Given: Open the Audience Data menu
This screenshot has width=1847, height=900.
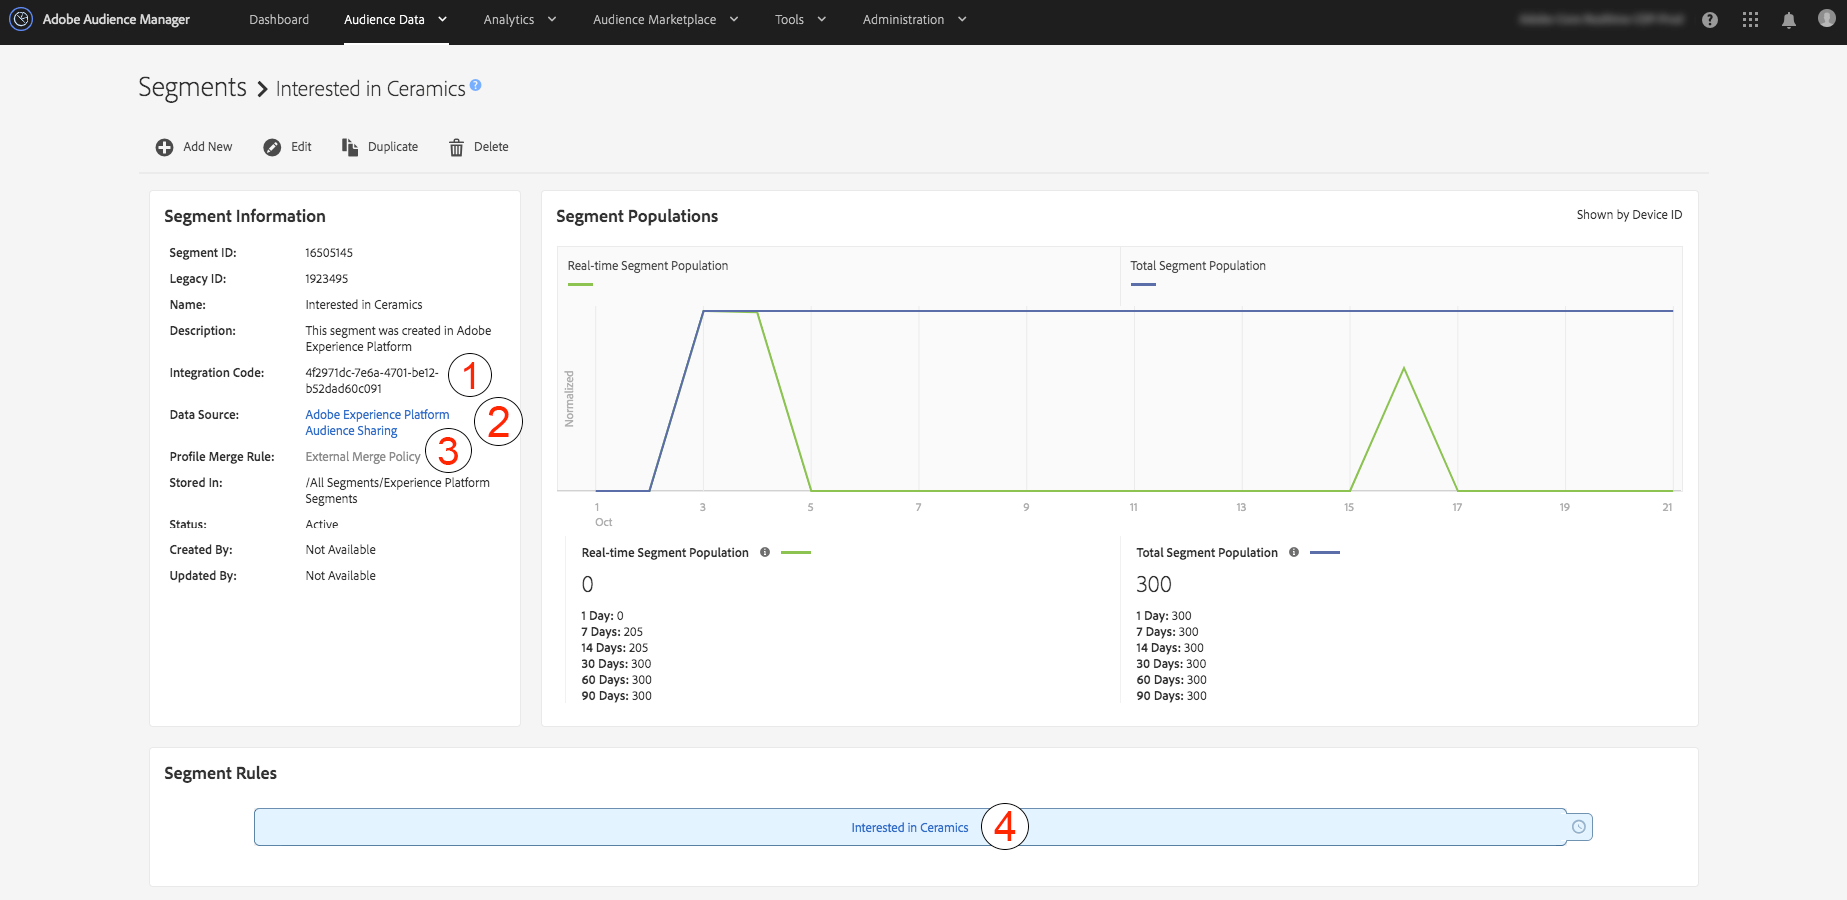Looking at the screenshot, I should coord(384,19).
